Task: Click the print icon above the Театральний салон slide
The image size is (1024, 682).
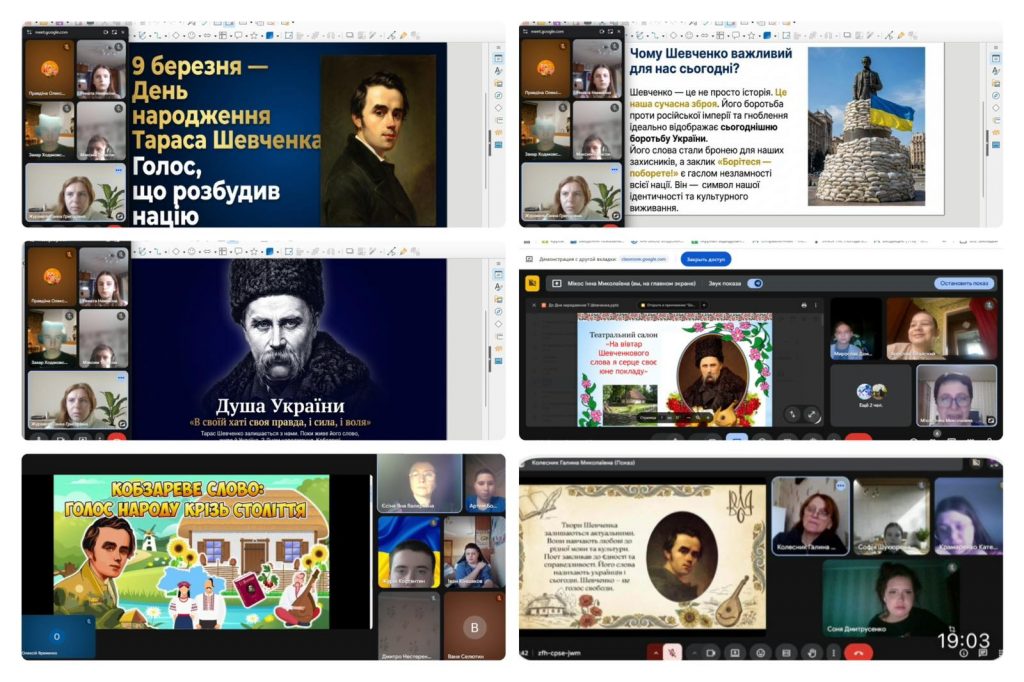Action: pos(803,304)
